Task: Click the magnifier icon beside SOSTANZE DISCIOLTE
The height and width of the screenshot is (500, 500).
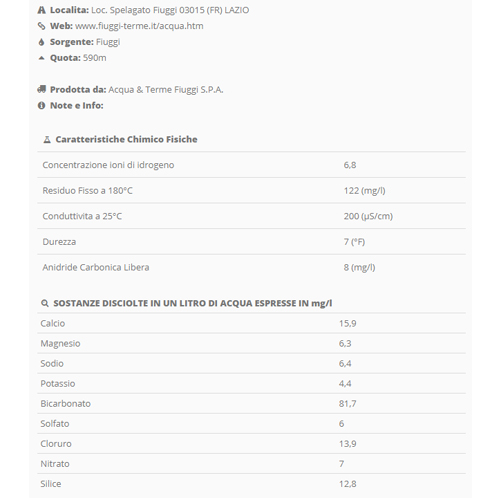Action: pyautogui.click(x=45, y=303)
